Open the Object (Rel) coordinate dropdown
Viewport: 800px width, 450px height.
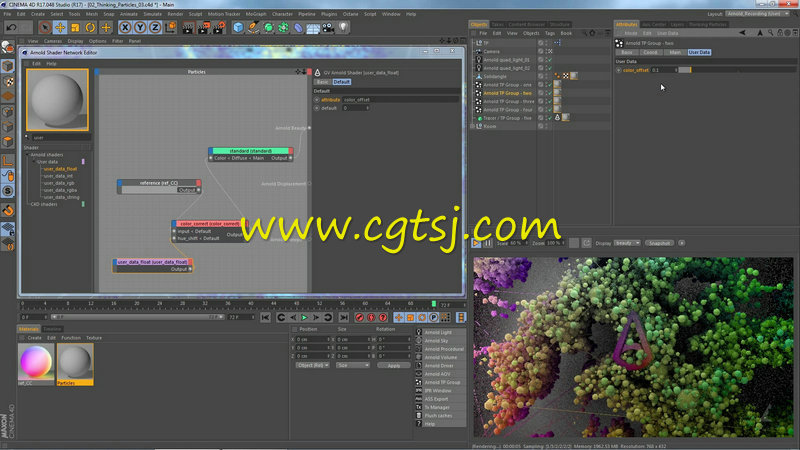coord(312,365)
